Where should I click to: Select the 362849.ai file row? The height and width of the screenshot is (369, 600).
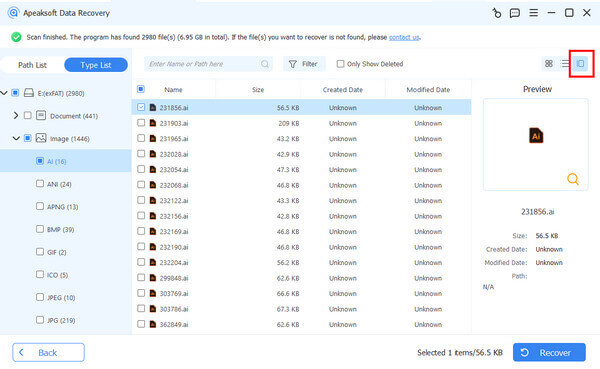tap(302, 324)
